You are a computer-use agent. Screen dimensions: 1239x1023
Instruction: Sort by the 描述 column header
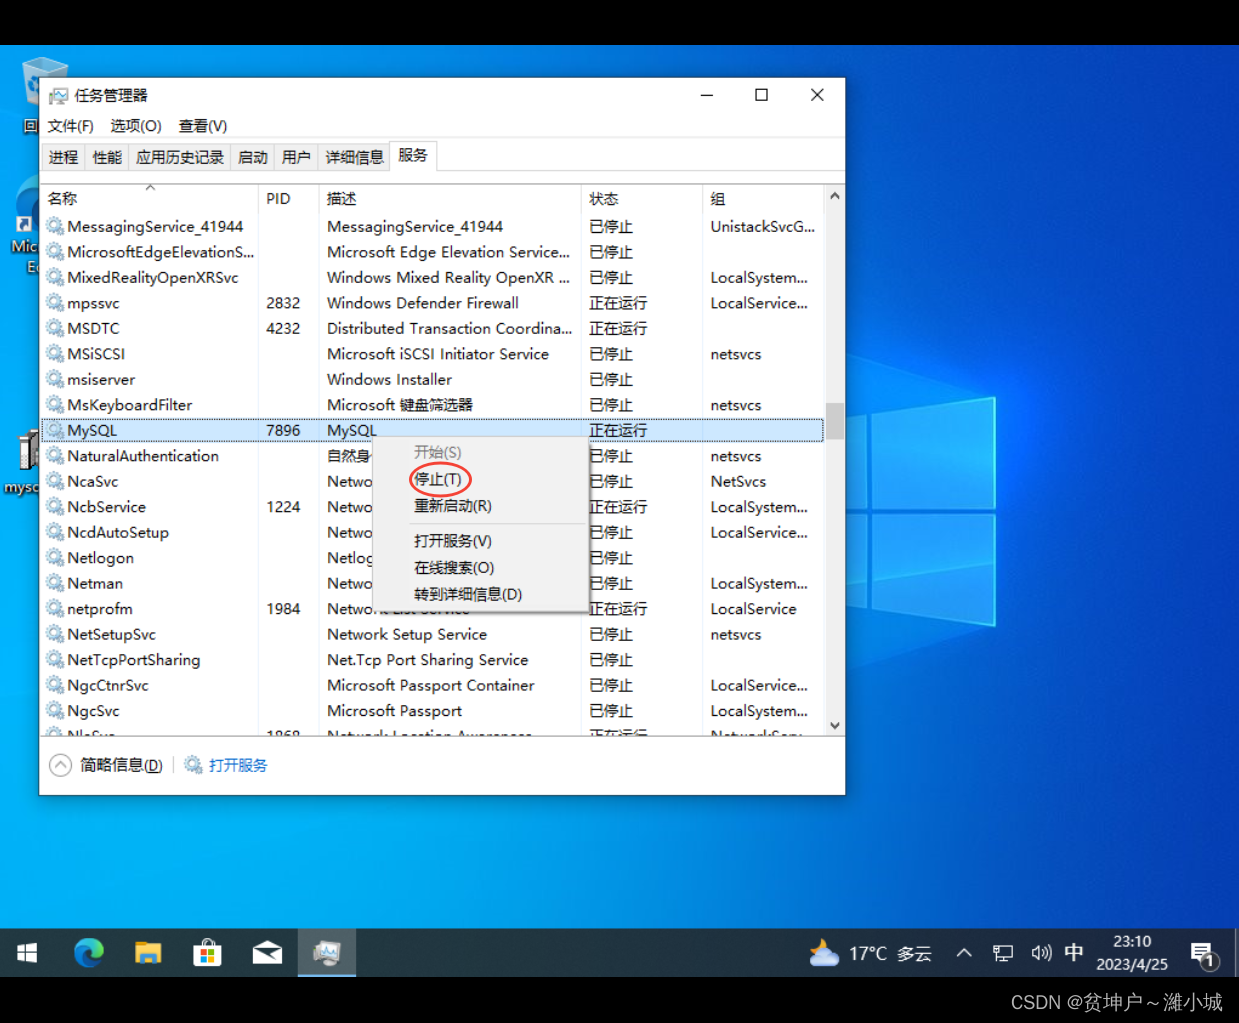(450, 198)
